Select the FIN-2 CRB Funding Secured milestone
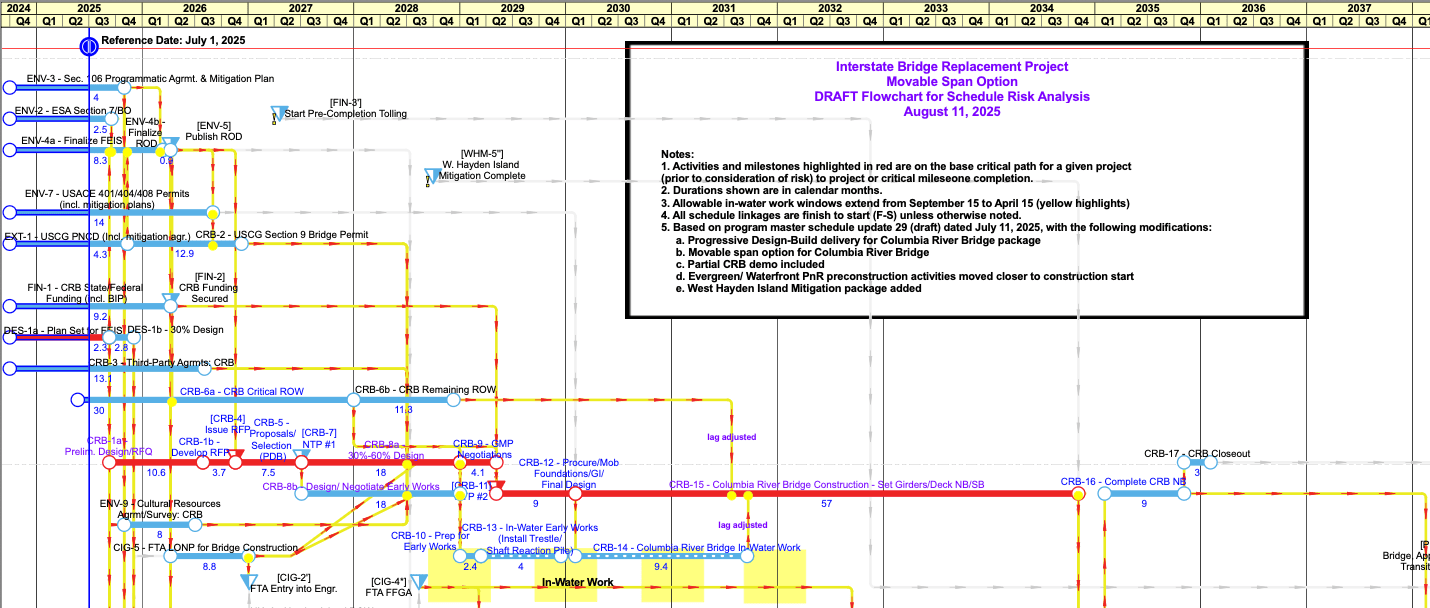 [170, 300]
